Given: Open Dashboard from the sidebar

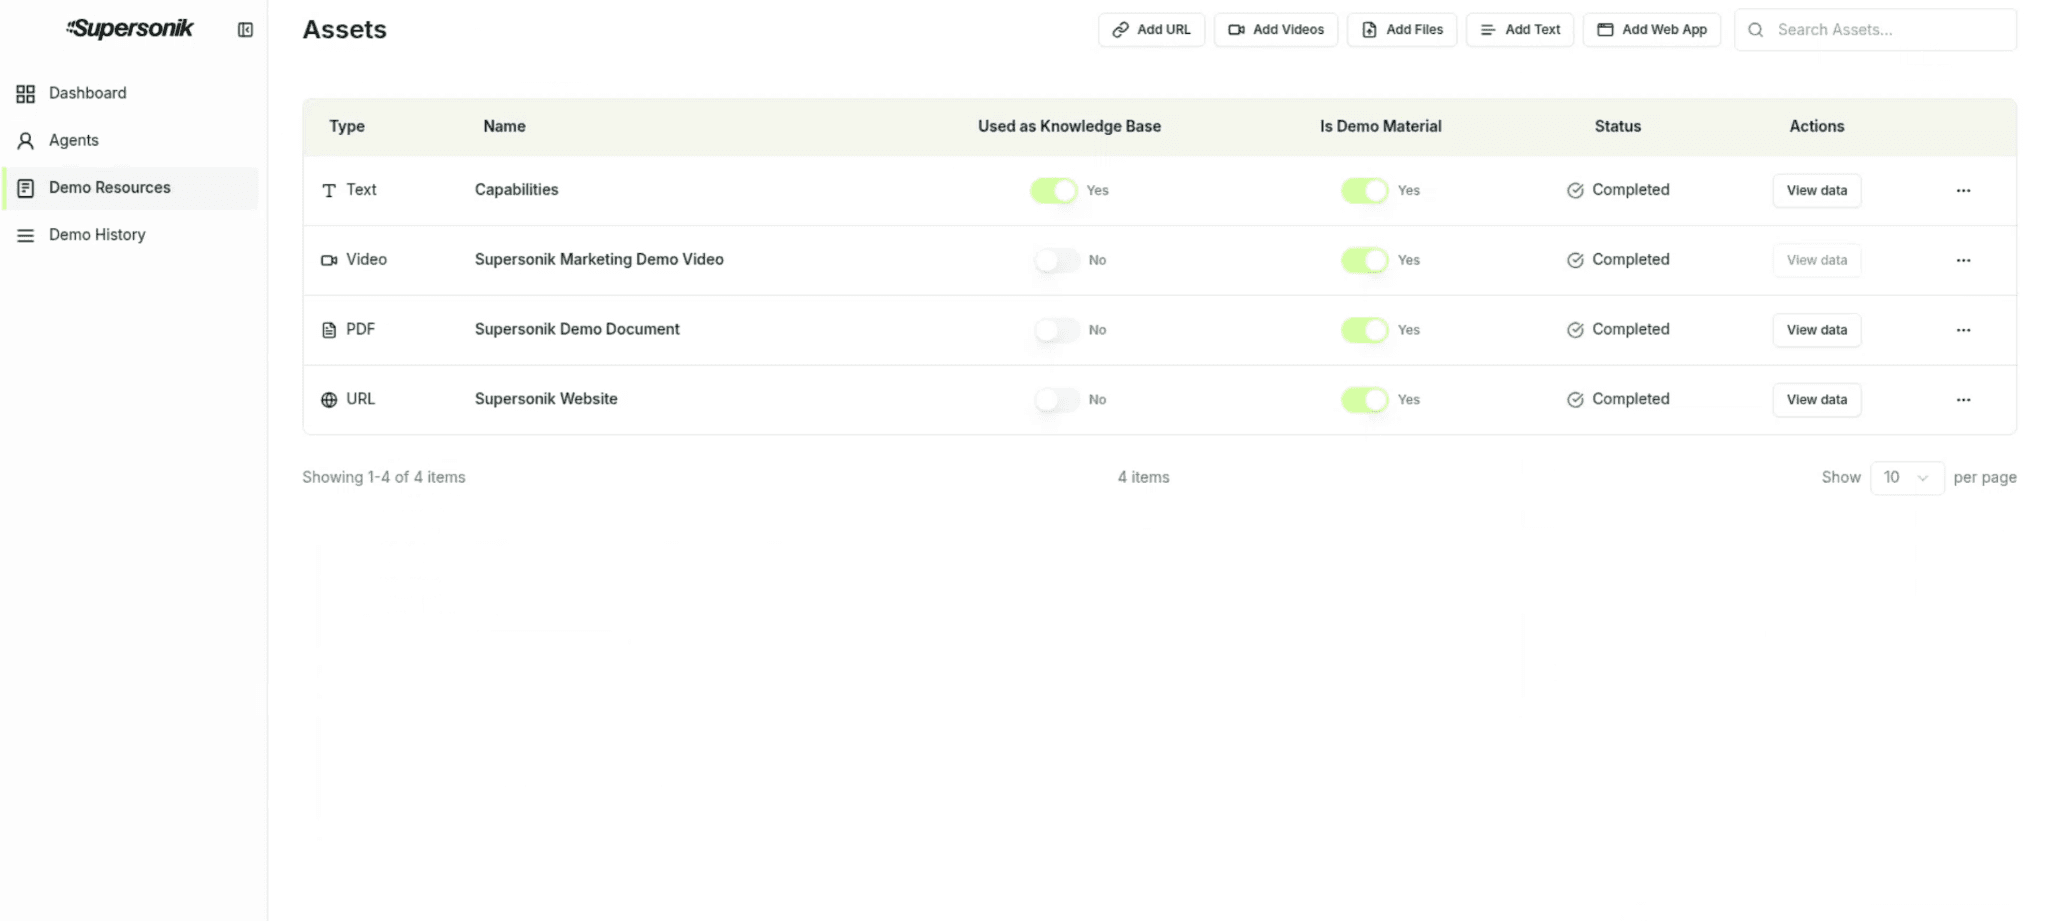Looking at the screenshot, I should click(131, 93).
